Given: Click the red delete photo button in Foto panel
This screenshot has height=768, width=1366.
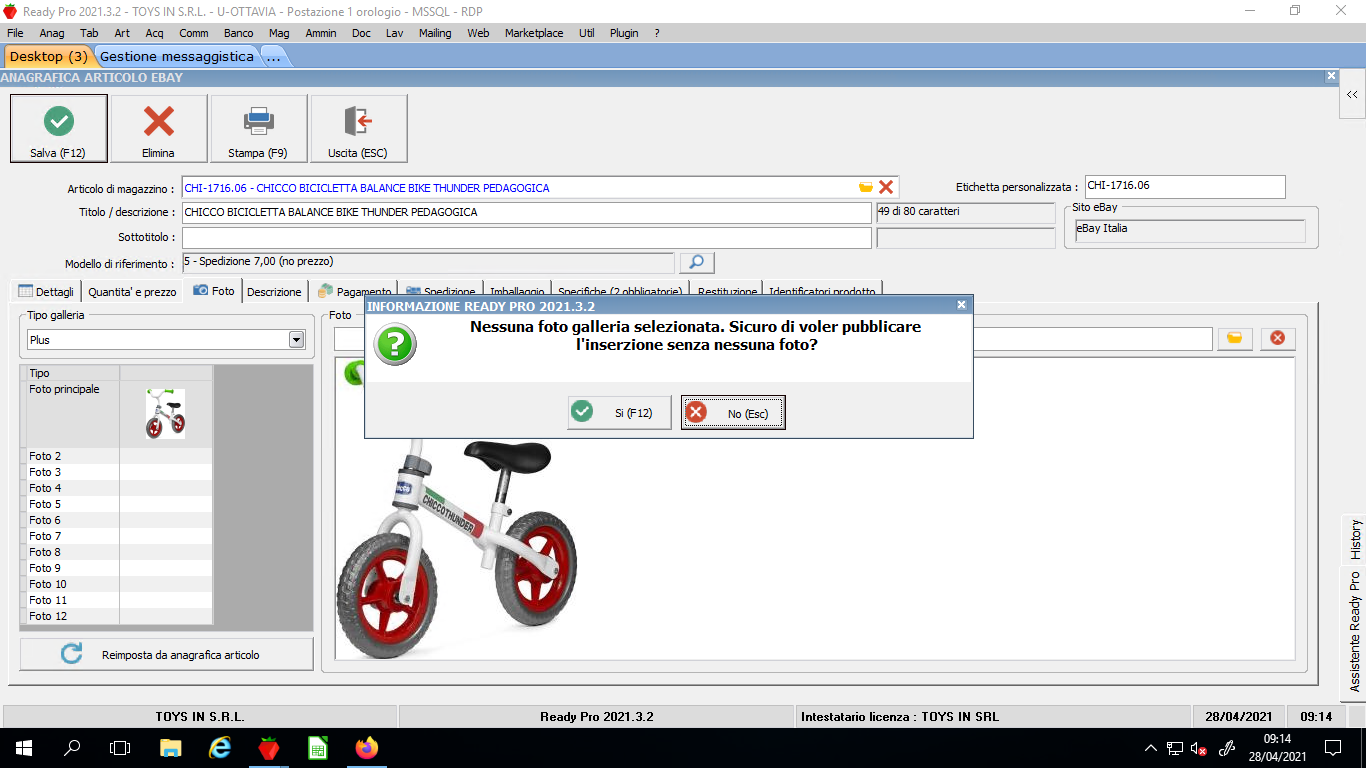Looking at the screenshot, I should click(x=1278, y=338).
